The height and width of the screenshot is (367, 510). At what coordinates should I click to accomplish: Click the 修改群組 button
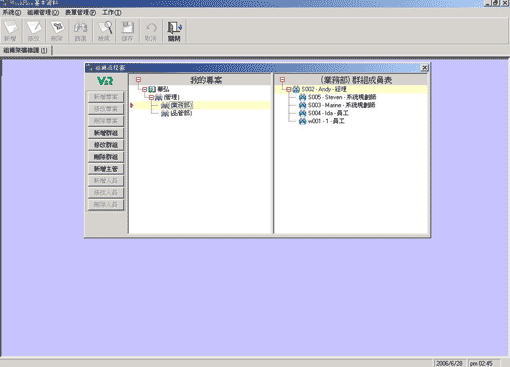click(106, 145)
